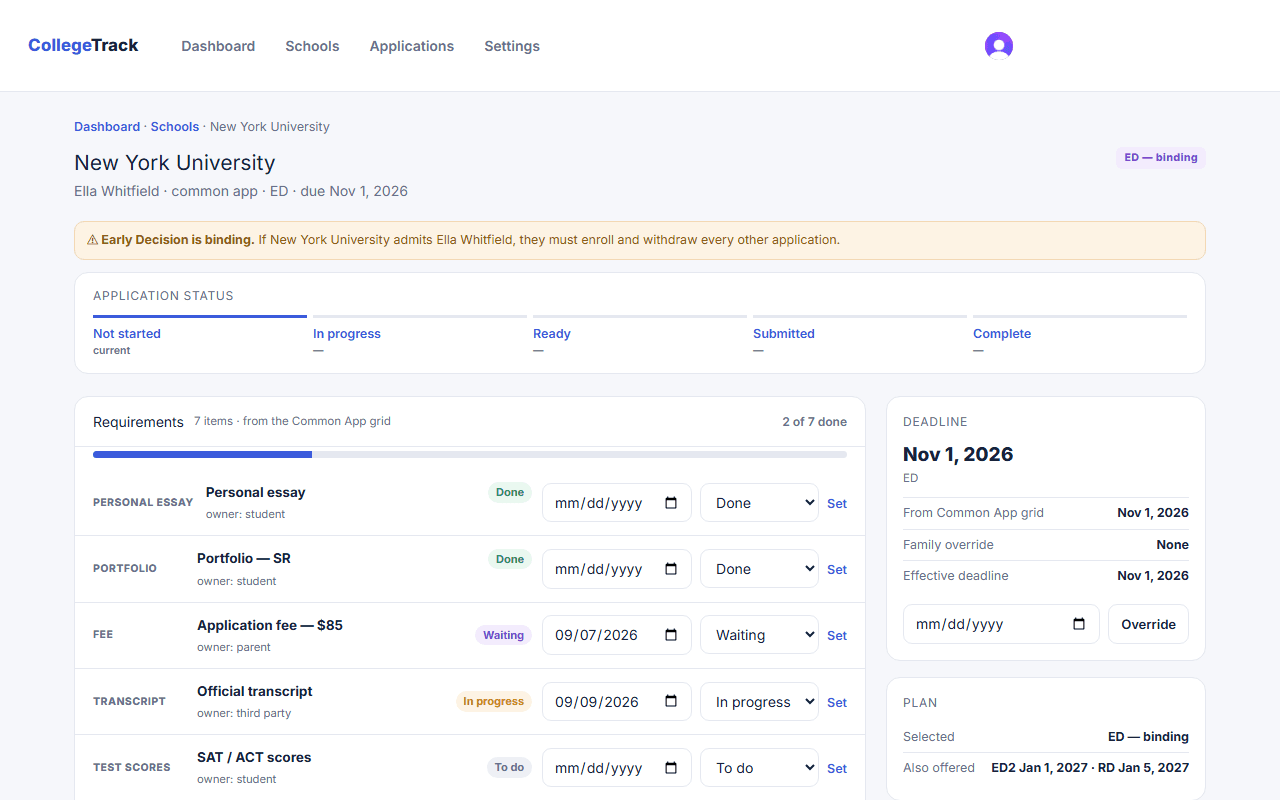
Task: Open Portfolio status dropdown
Action: [x=759, y=569]
